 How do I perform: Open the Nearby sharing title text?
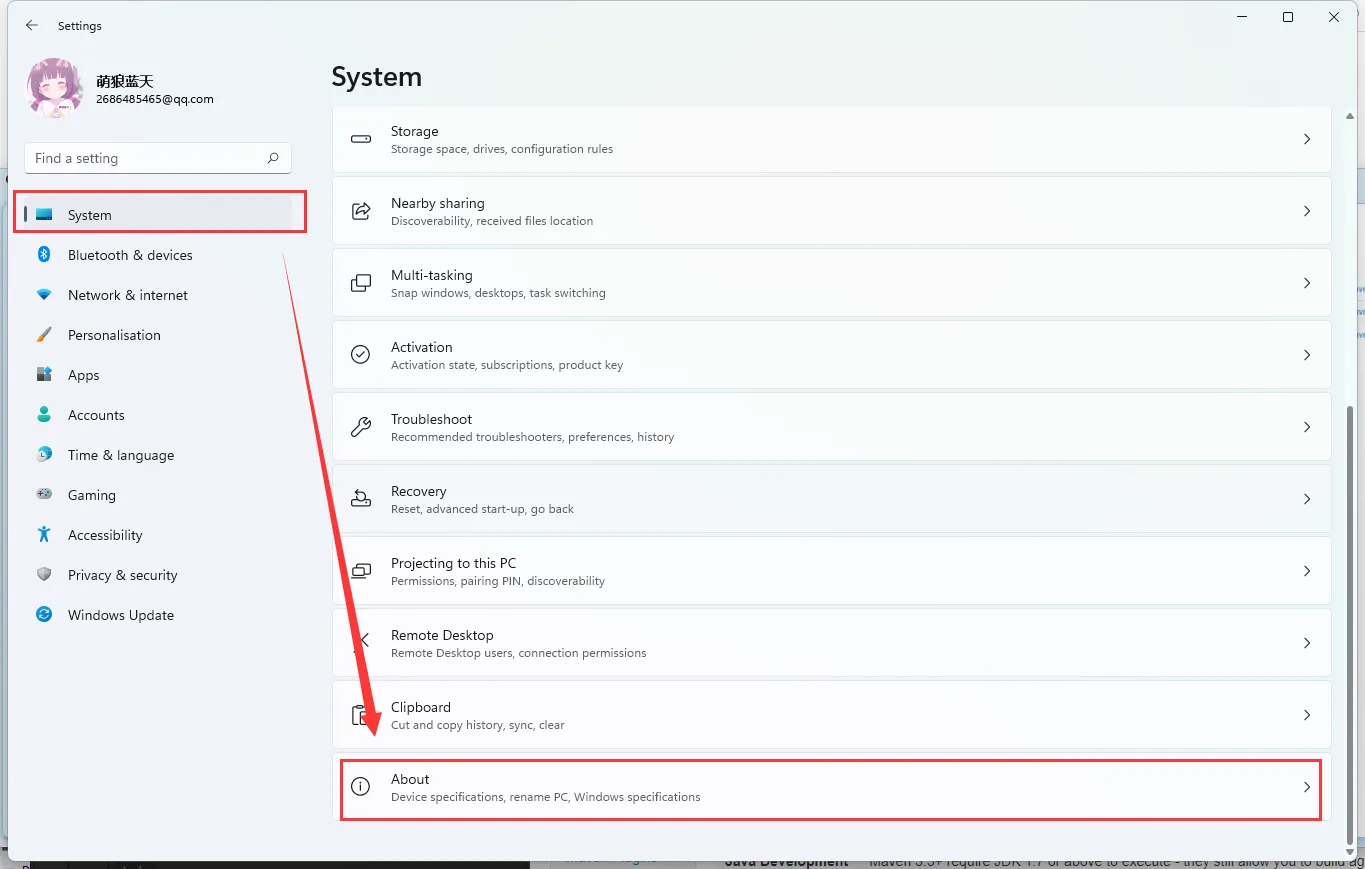(437, 203)
